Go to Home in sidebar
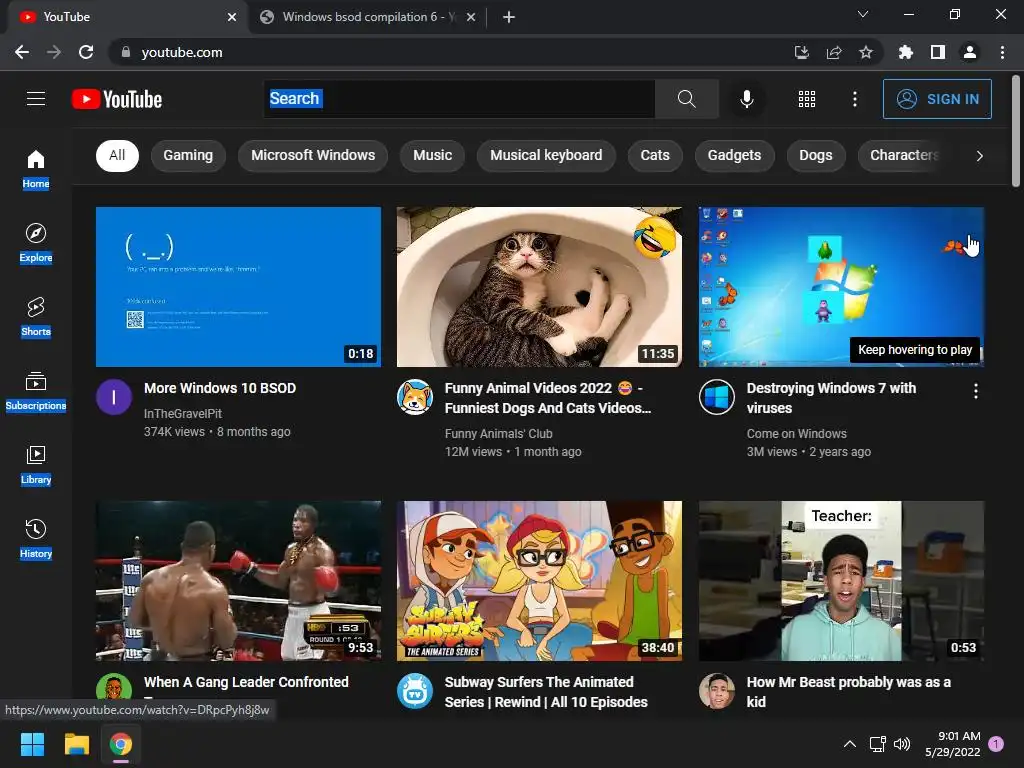The image size is (1024, 768). pos(36,169)
